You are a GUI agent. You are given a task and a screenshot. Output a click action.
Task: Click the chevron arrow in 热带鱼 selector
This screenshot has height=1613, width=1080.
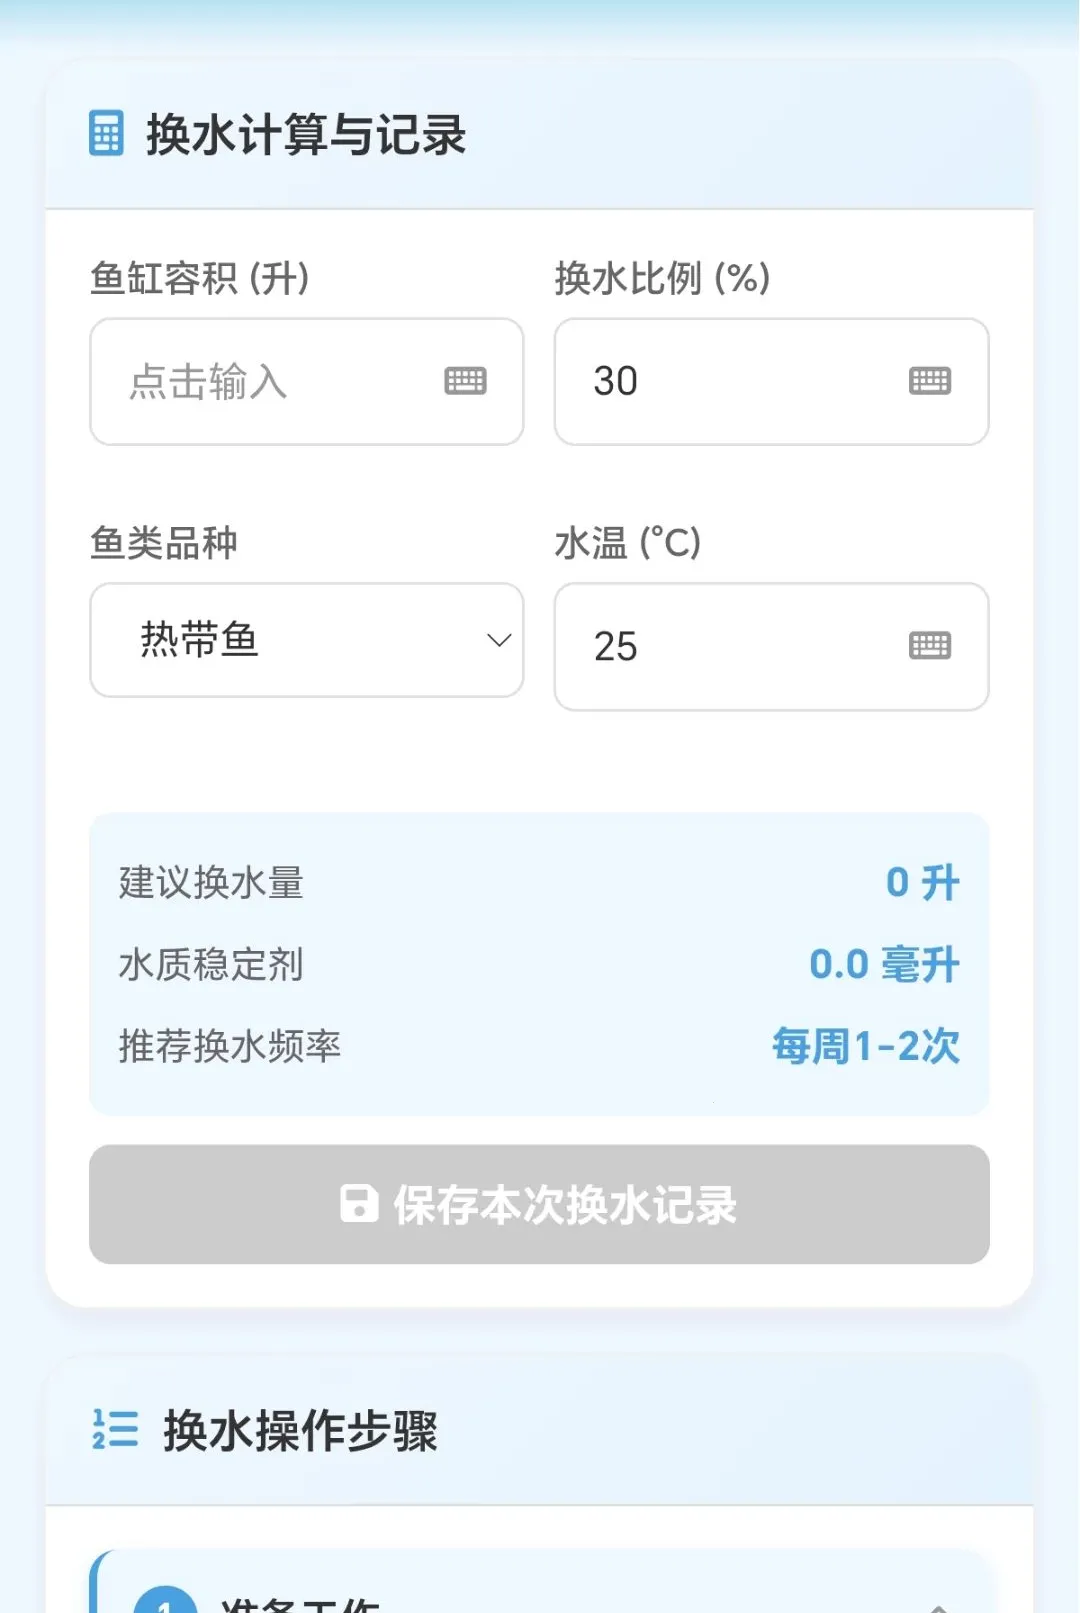pos(499,640)
